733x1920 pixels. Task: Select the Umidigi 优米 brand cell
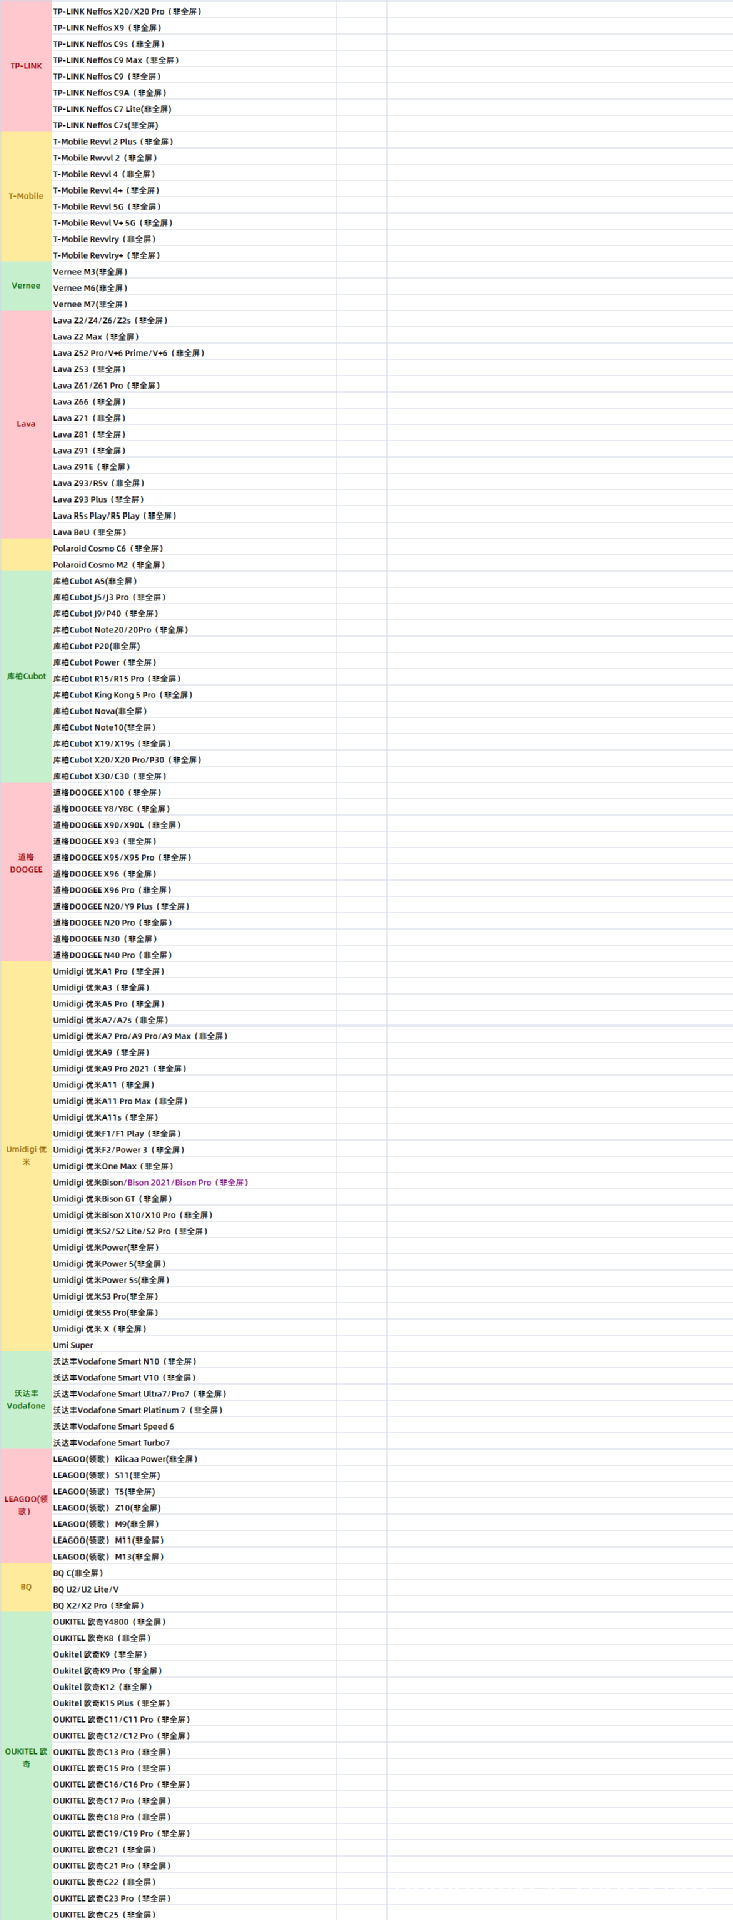pyautogui.click(x=26, y=1156)
